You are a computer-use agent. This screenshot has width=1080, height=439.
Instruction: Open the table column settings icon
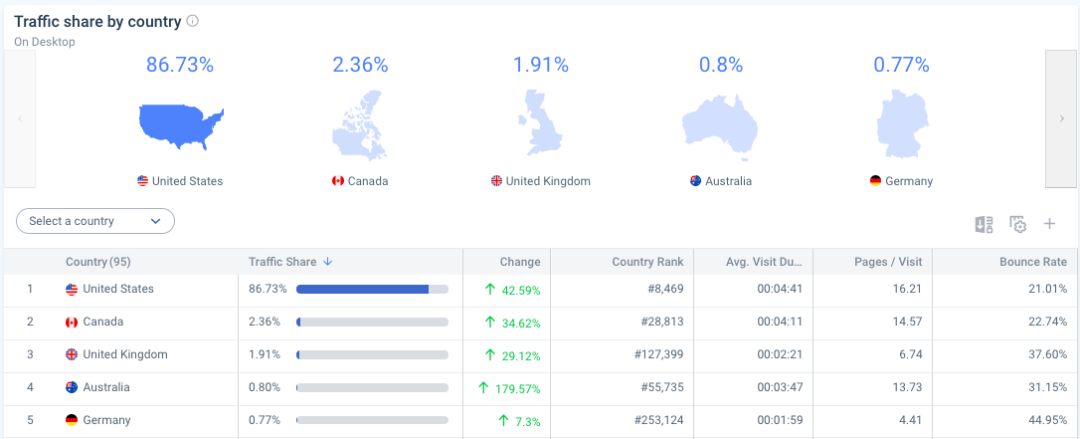point(1018,224)
